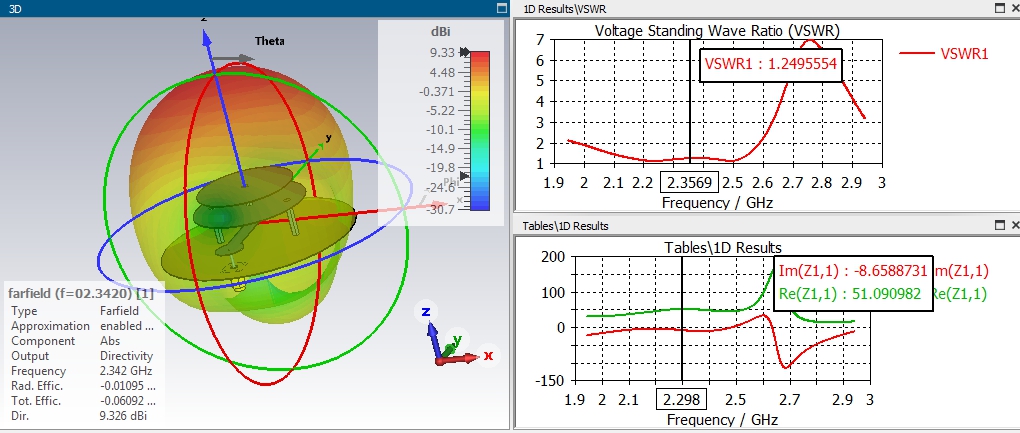Select the VSWR1 legend entry
Viewport: 1020px width, 433px height.
coord(945,54)
